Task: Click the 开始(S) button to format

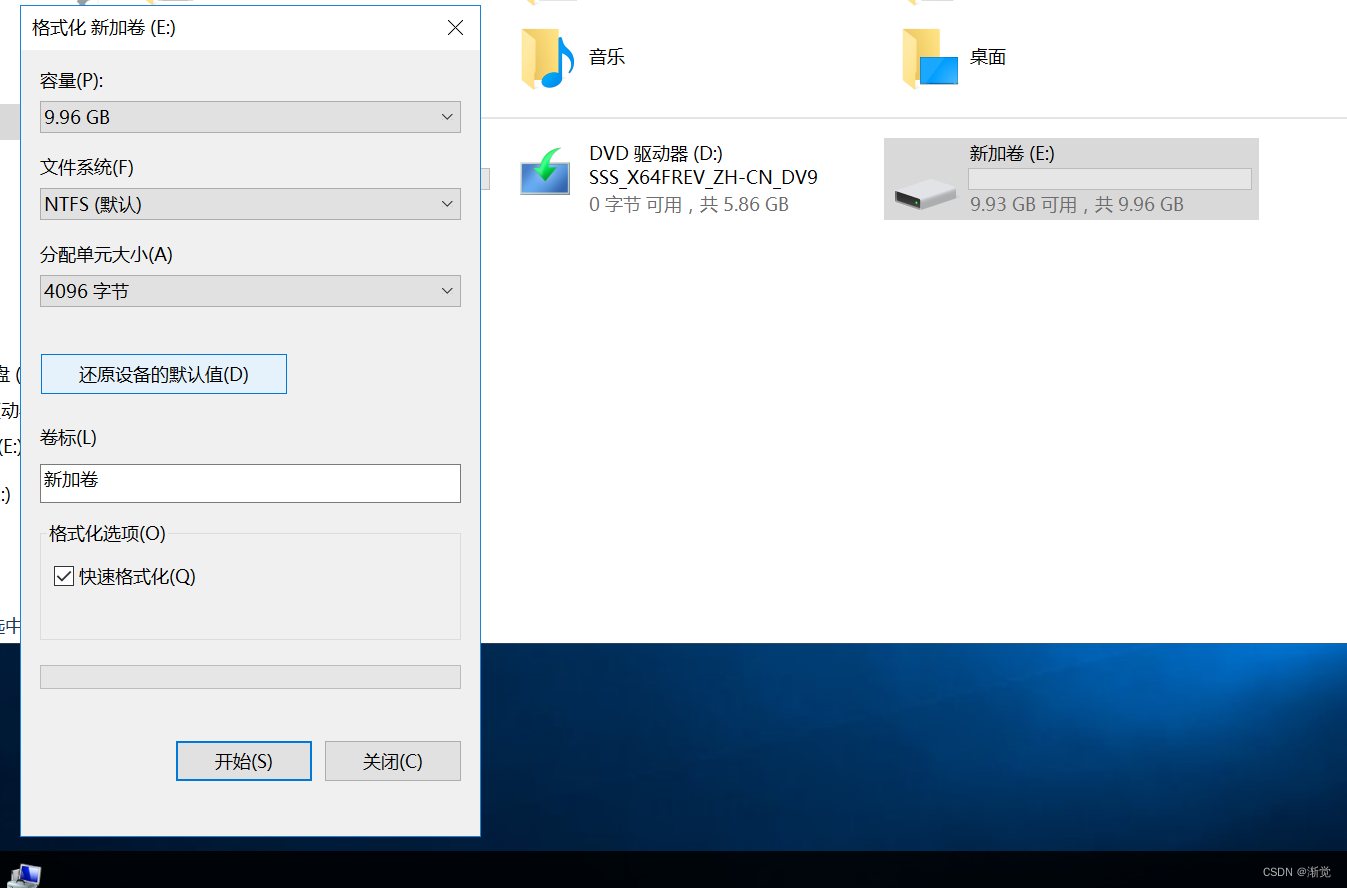Action: [x=243, y=761]
